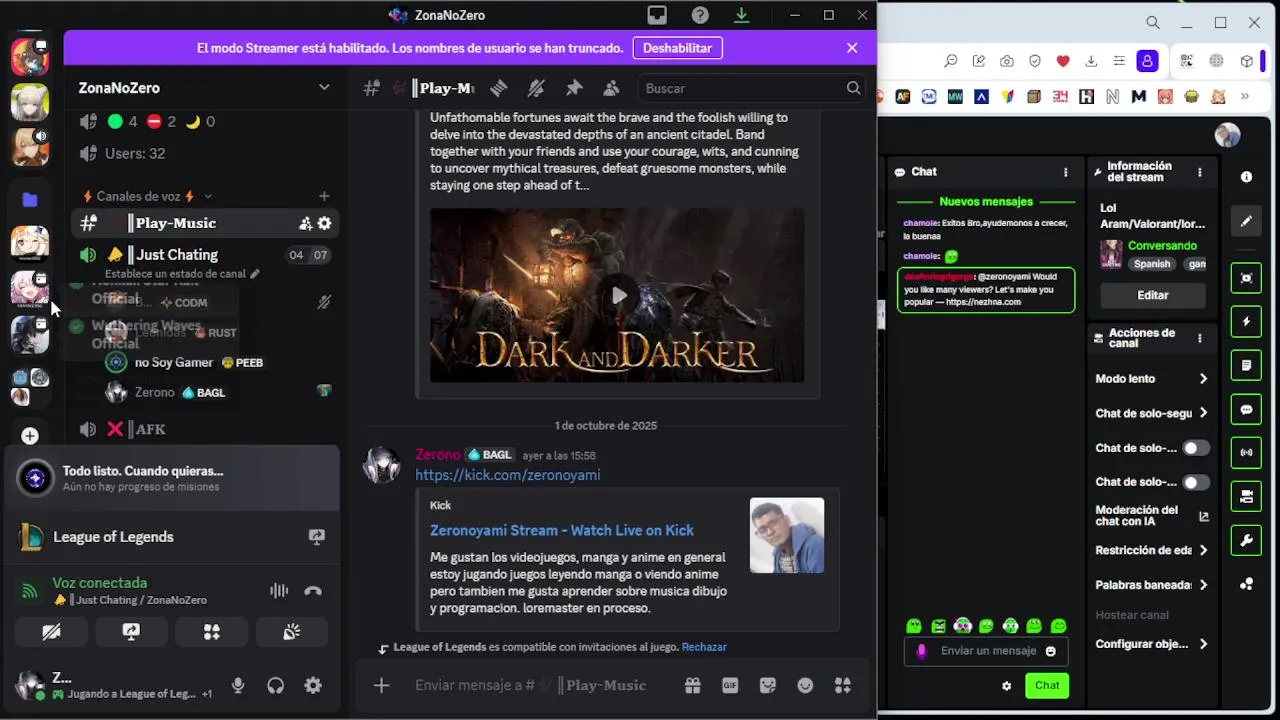Disconnect from voice with hang-up icon
Screen dimensions: 1280x720
[x=313, y=591]
